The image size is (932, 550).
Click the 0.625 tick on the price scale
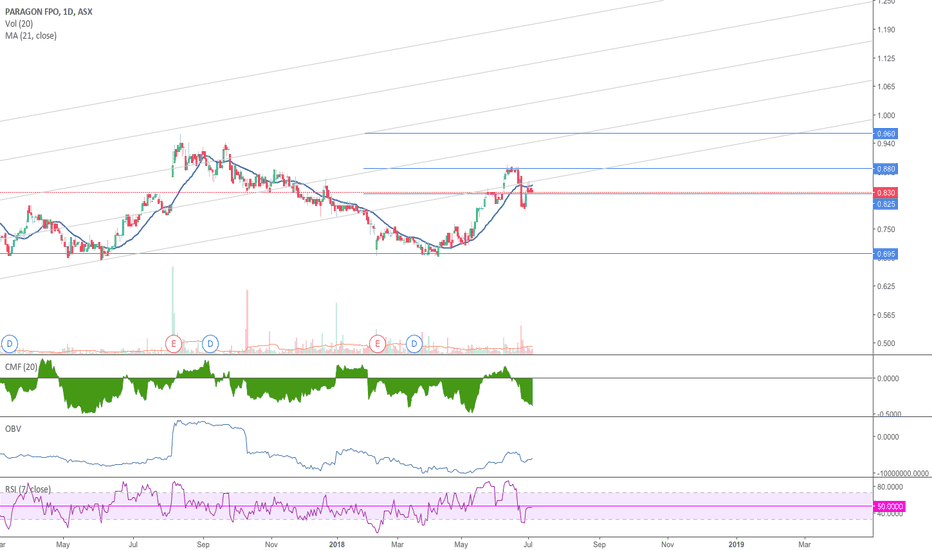[886, 286]
